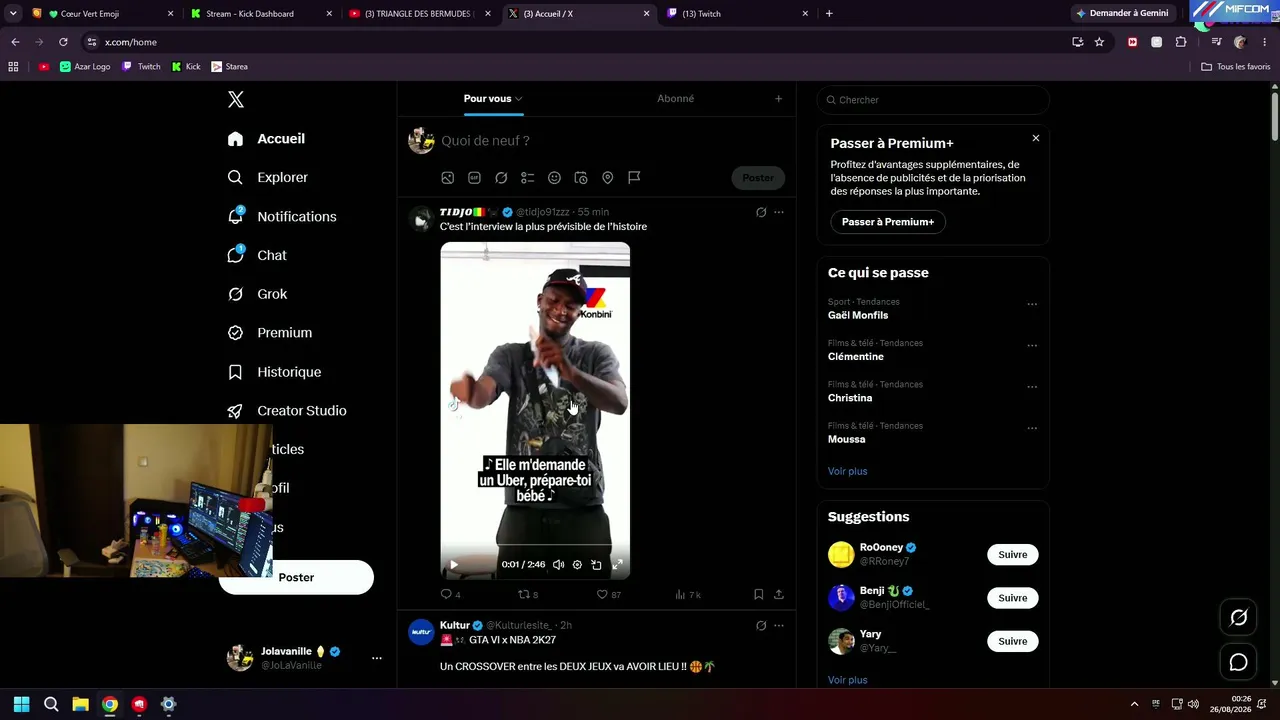Repost the TIDJO interview post
This screenshot has width=1280, height=720.
523,594
